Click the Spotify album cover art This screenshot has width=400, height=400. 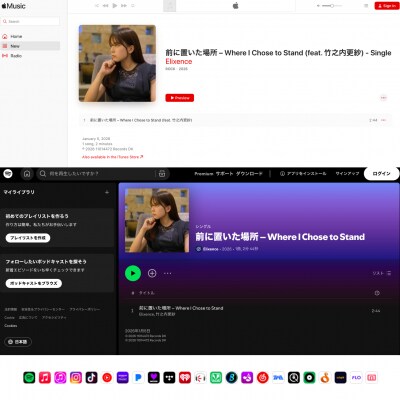157,220
